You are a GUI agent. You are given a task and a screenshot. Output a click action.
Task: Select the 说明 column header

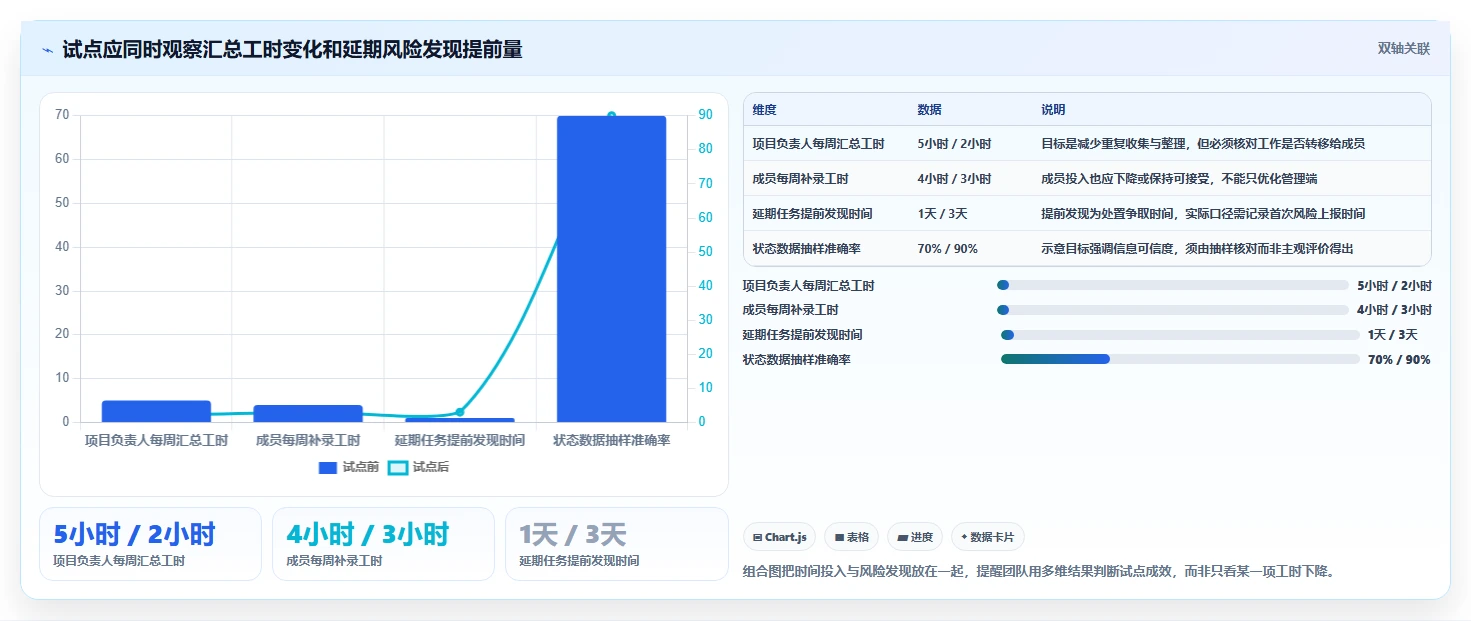[1053, 110]
